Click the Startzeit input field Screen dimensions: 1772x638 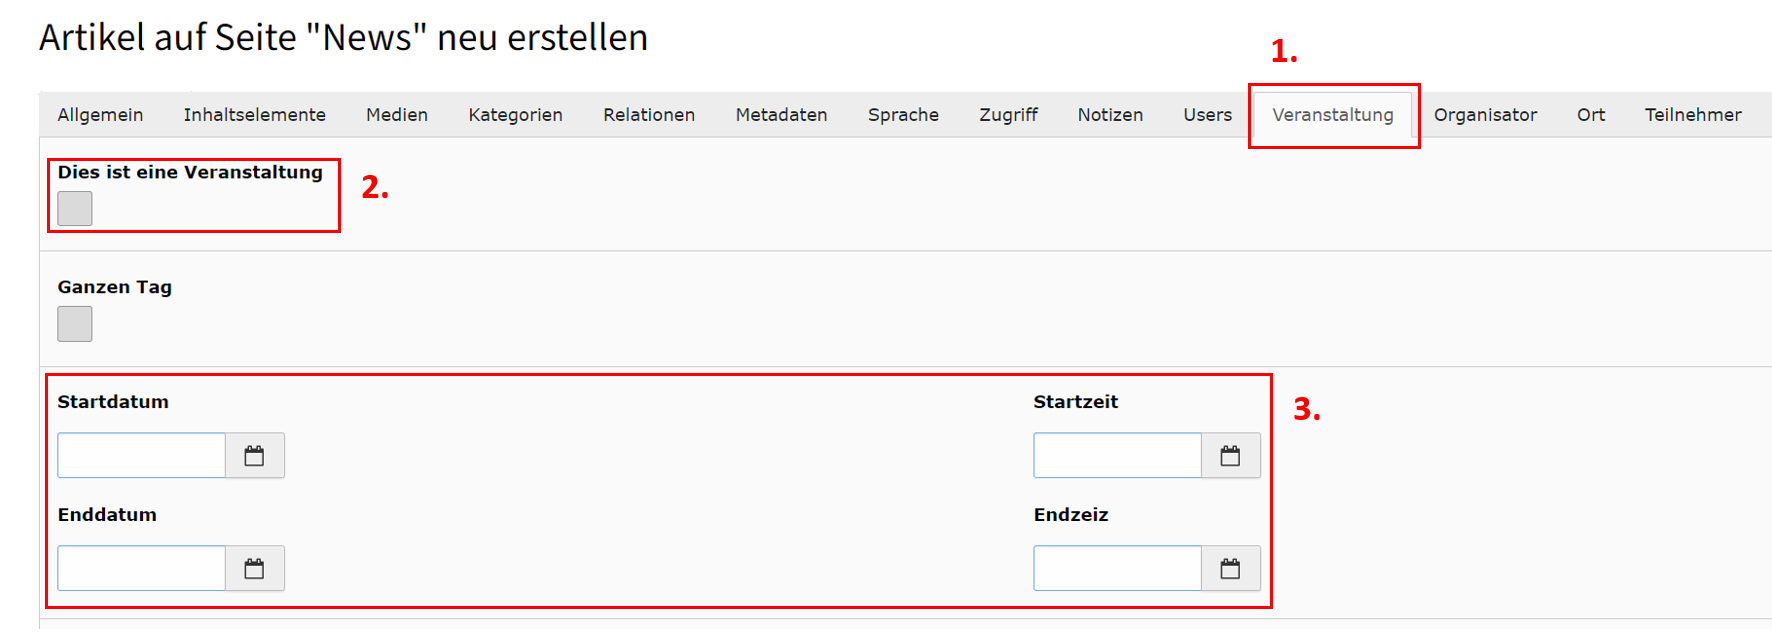[1118, 456]
